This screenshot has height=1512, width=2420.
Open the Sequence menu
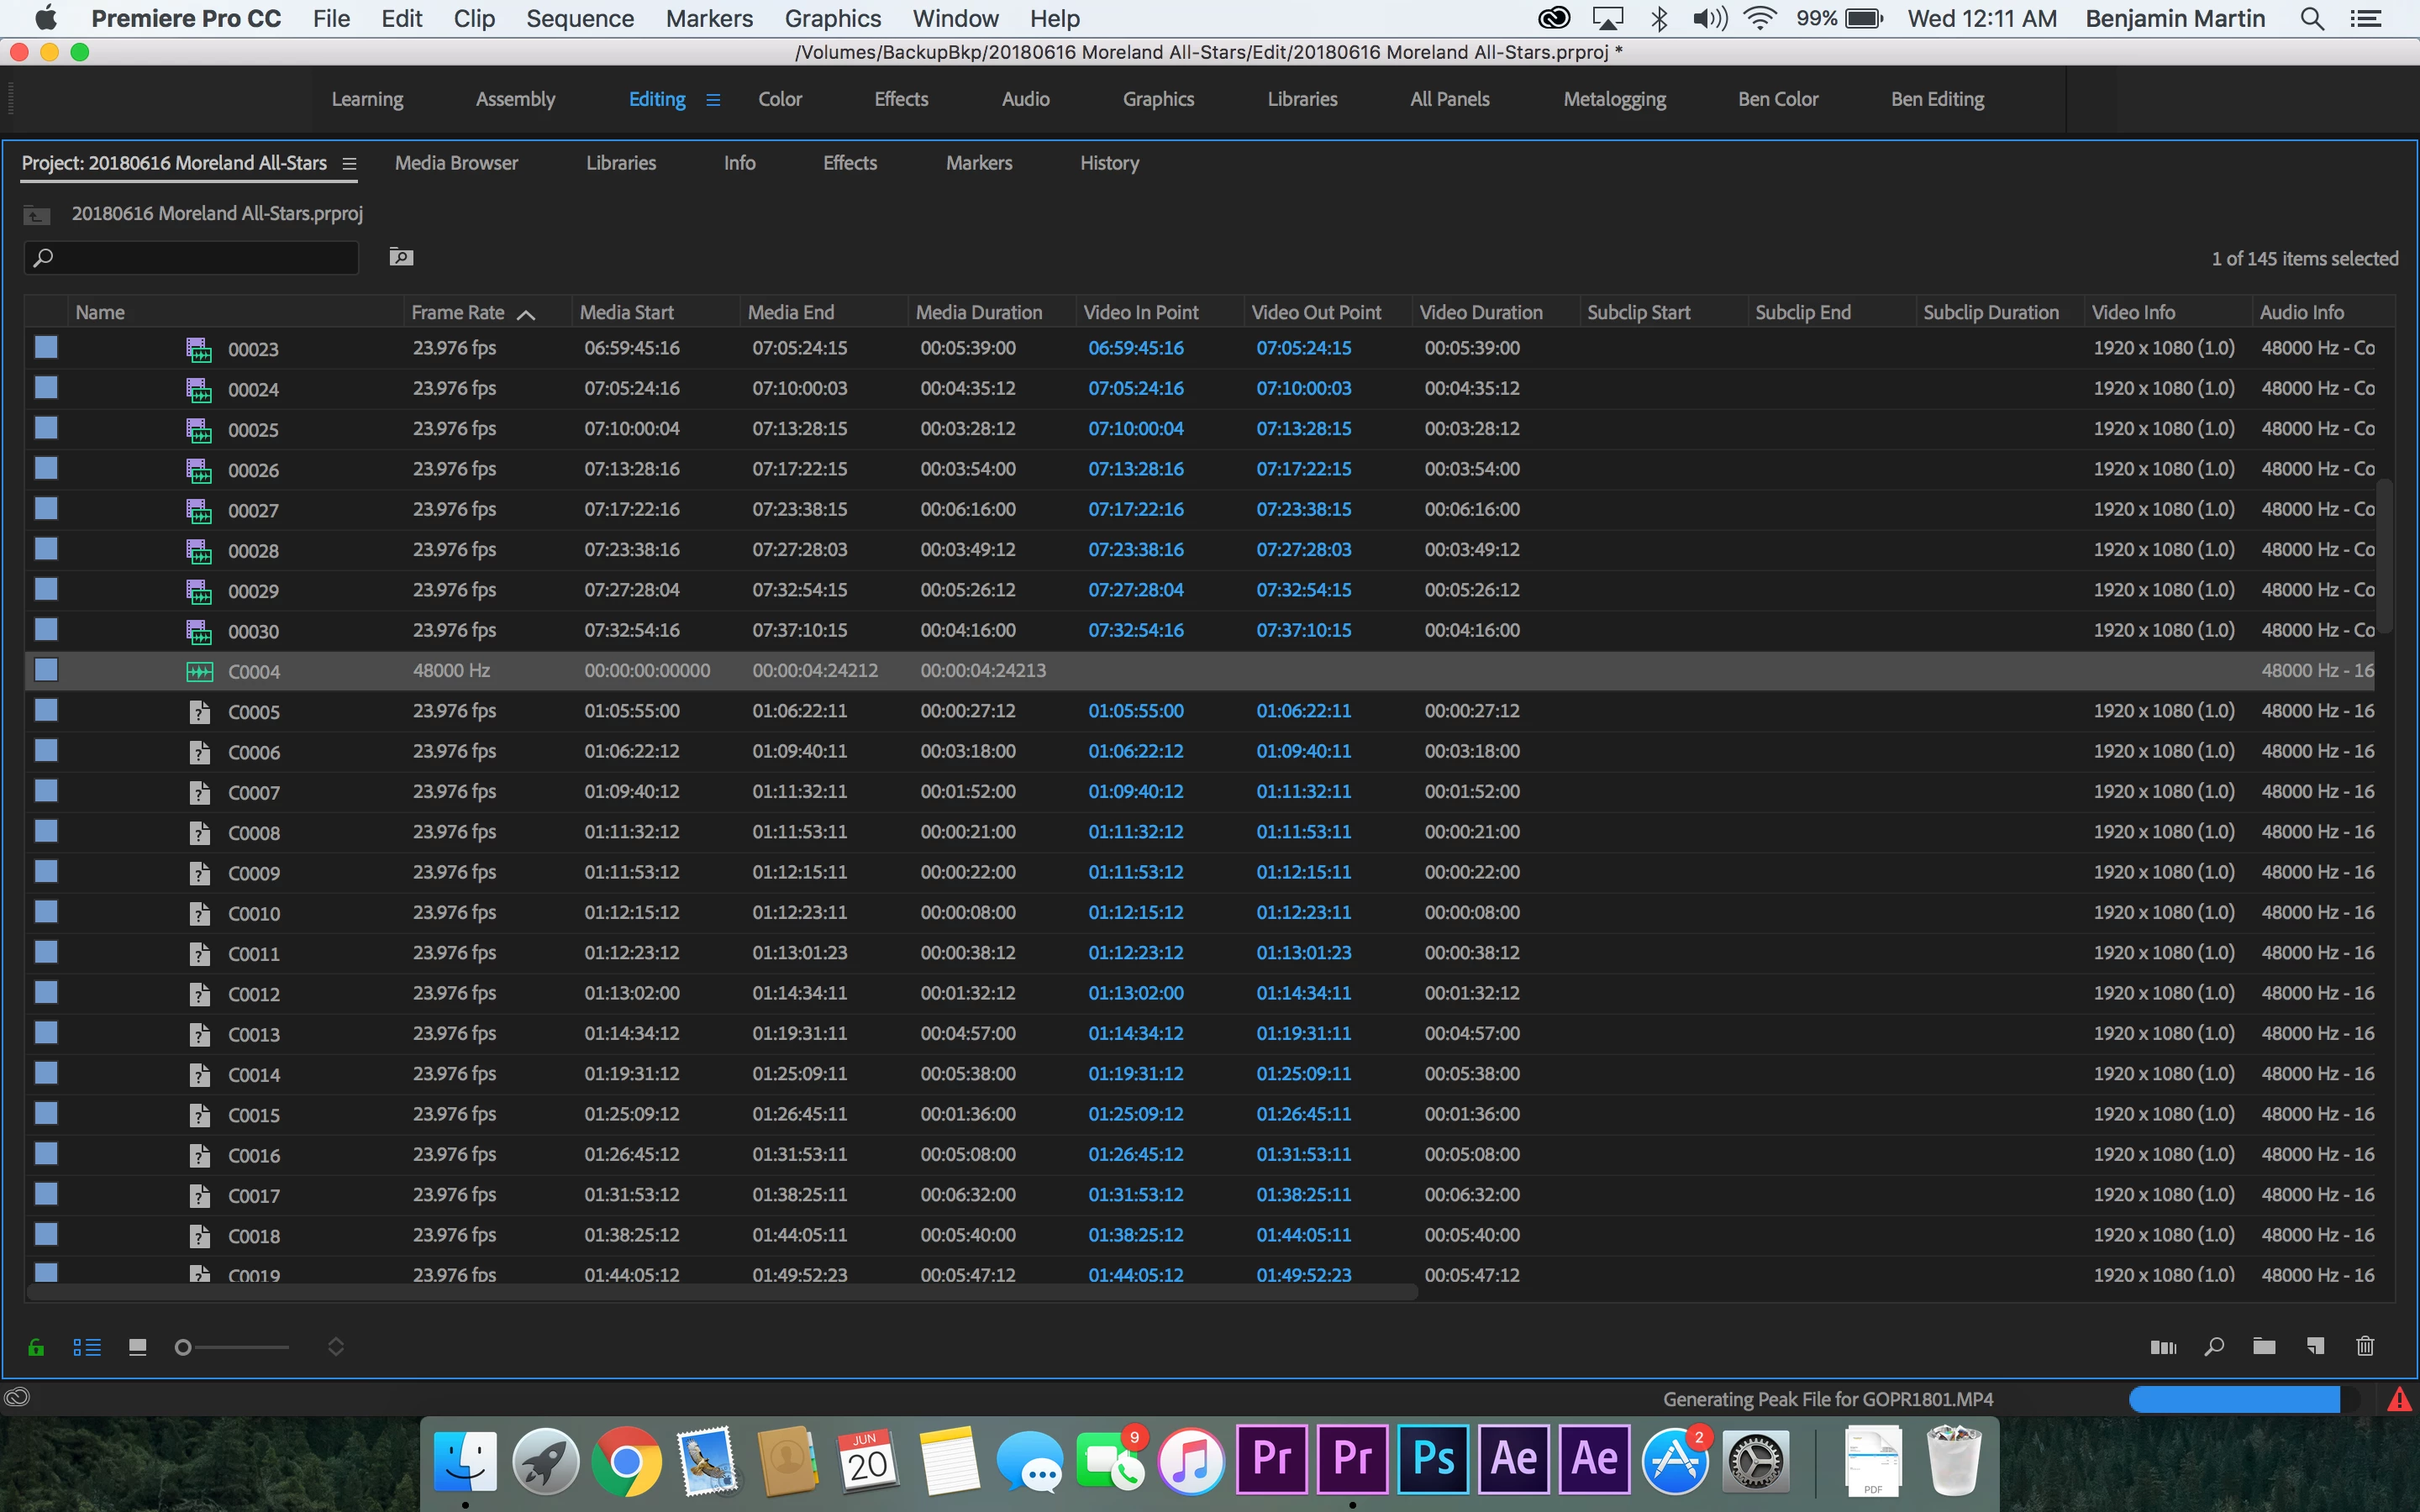pos(580,18)
